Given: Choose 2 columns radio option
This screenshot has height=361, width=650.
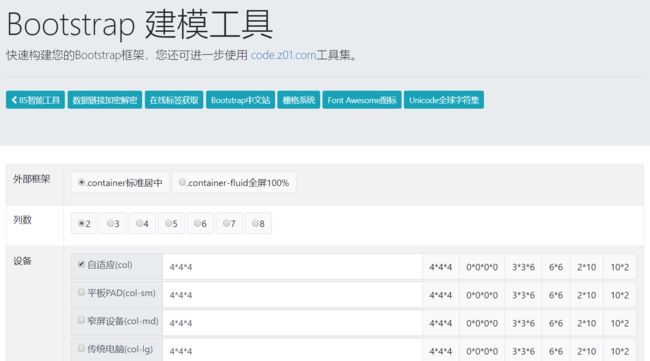Looking at the screenshot, I should click(82, 223).
